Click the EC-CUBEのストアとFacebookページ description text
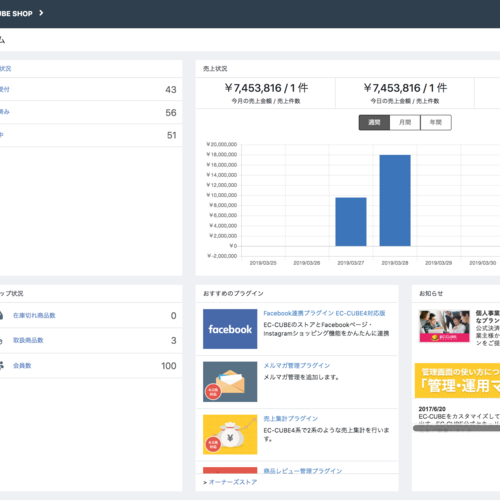This screenshot has height=500, width=500. coord(326,329)
